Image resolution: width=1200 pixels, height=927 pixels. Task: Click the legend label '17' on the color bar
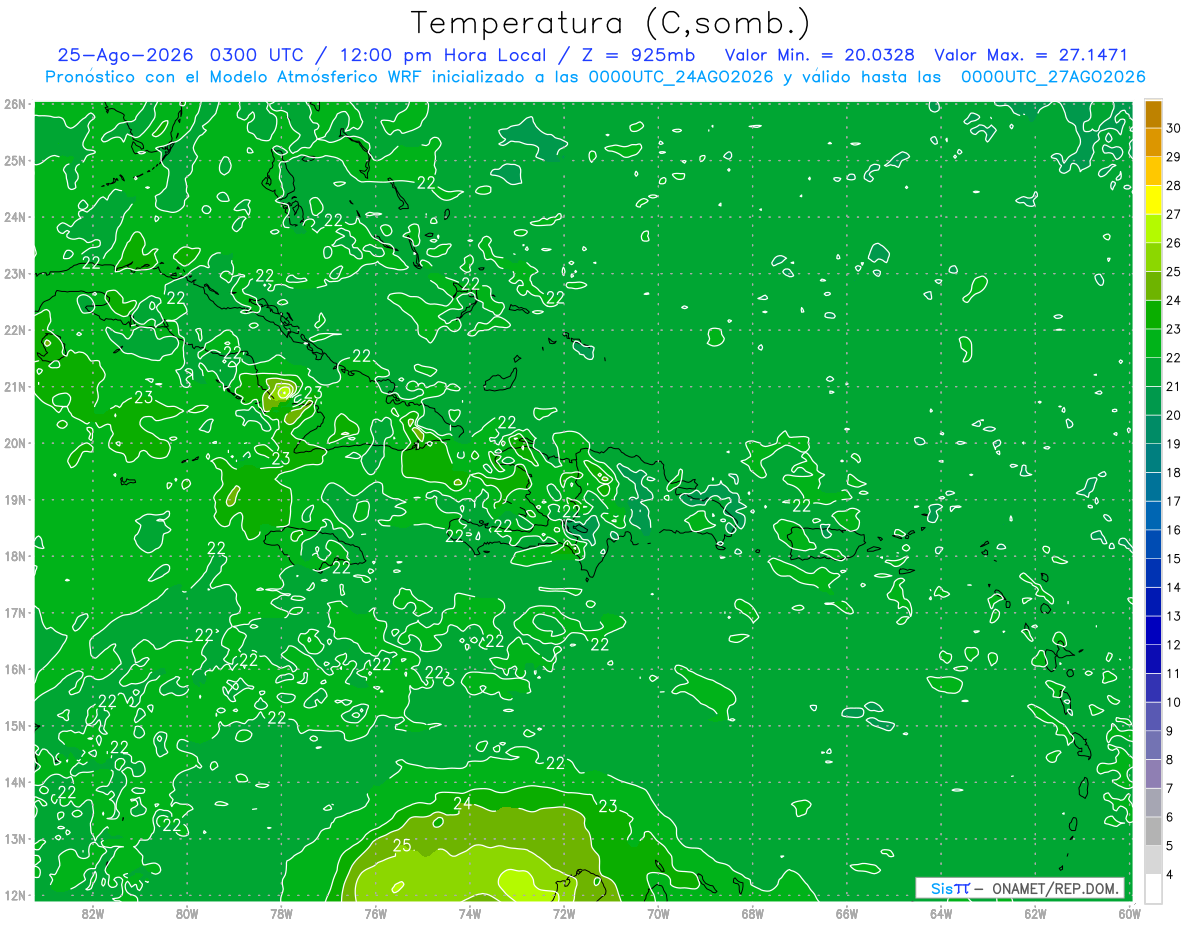click(1174, 501)
